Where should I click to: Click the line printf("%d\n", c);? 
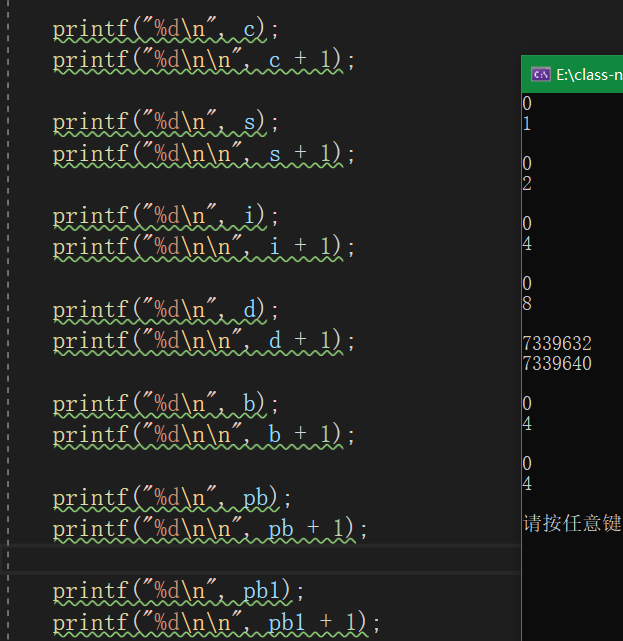(166, 30)
